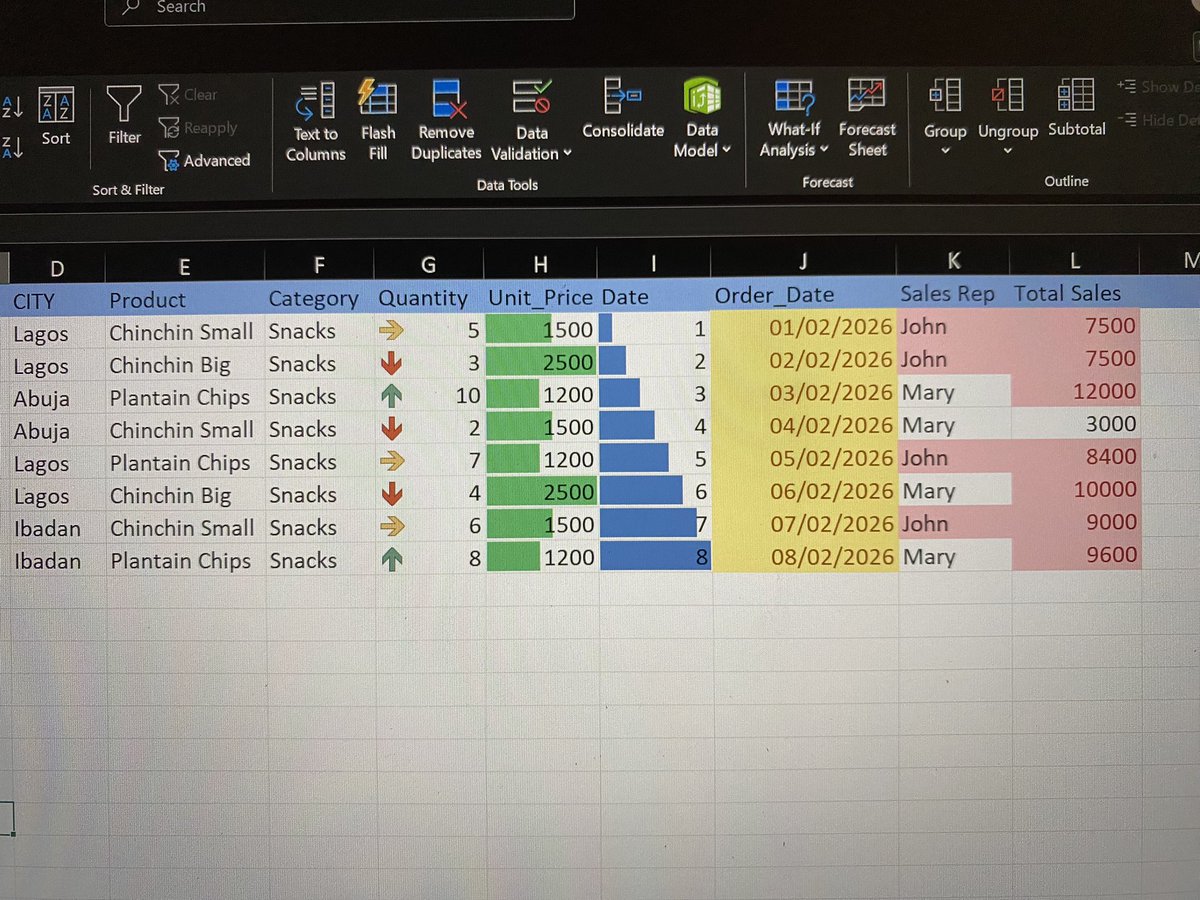The width and height of the screenshot is (1200, 900).
Task: Select Total Sales cell showing 8400
Action: [1075, 456]
